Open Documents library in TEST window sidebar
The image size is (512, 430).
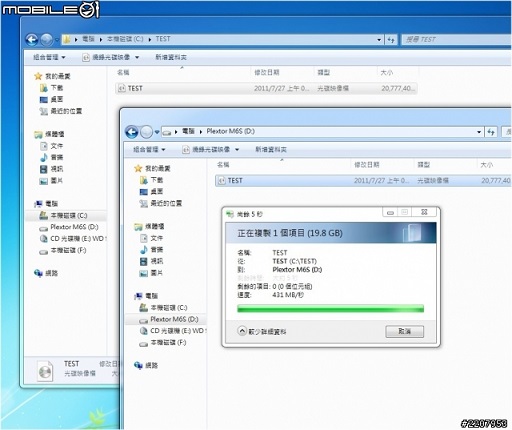tap(52, 146)
